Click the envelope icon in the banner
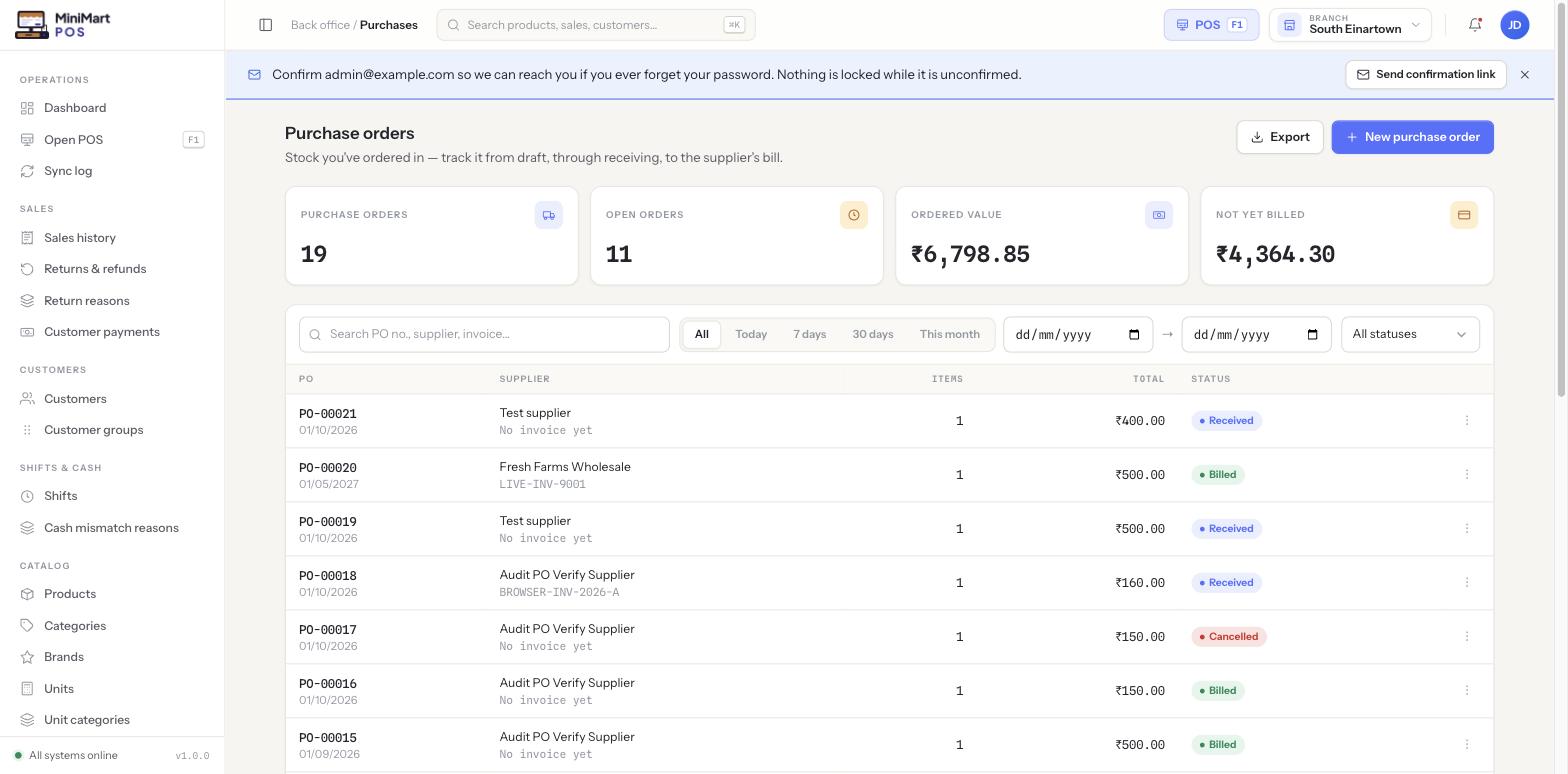The width and height of the screenshot is (1568, 774). point(254,75)
